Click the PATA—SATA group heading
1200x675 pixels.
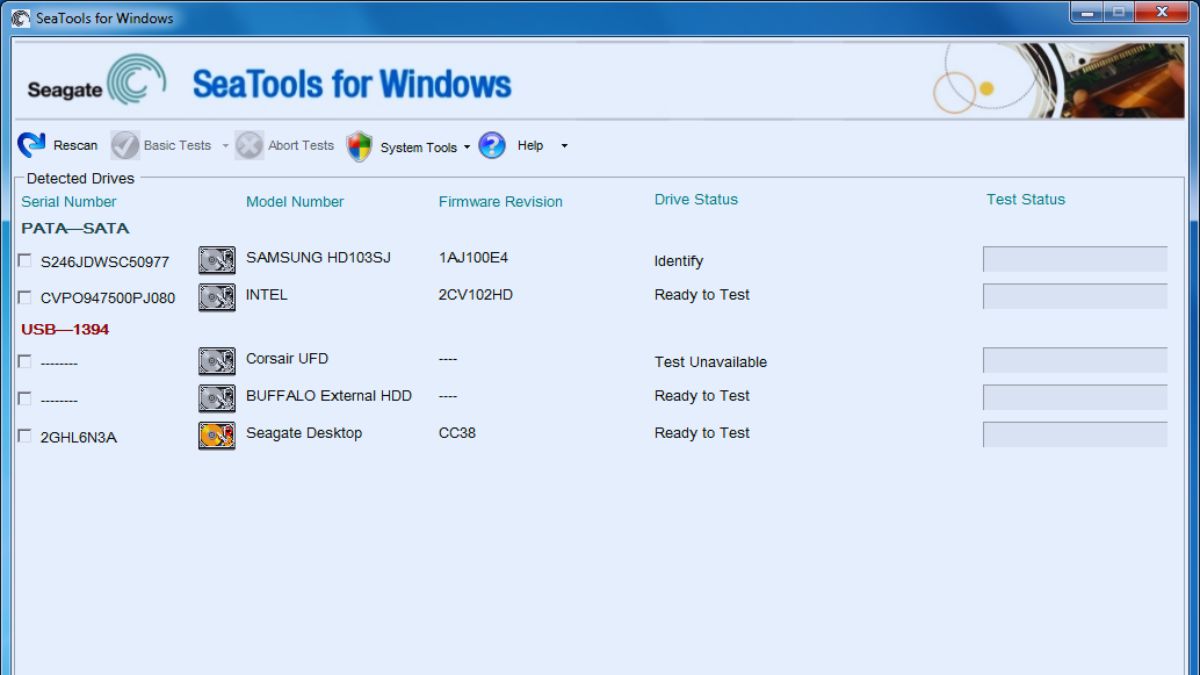pos(75,228)
